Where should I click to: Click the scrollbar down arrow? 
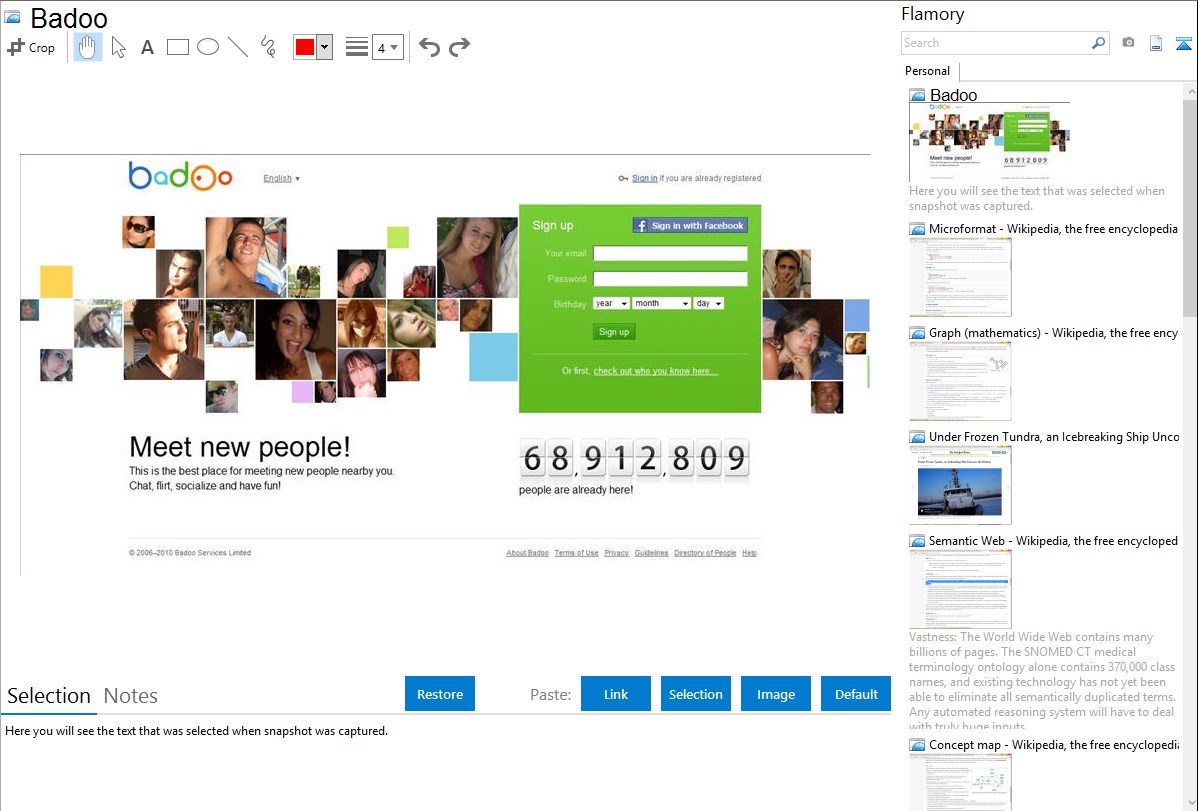(1190, 803)
